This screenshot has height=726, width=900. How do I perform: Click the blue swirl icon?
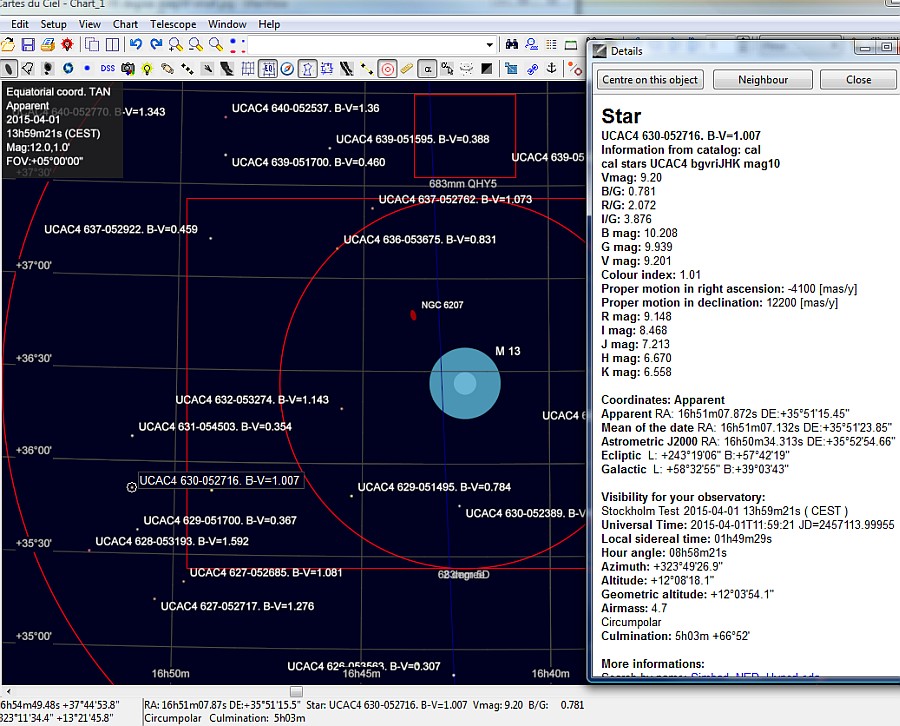(x=68, y=68)
